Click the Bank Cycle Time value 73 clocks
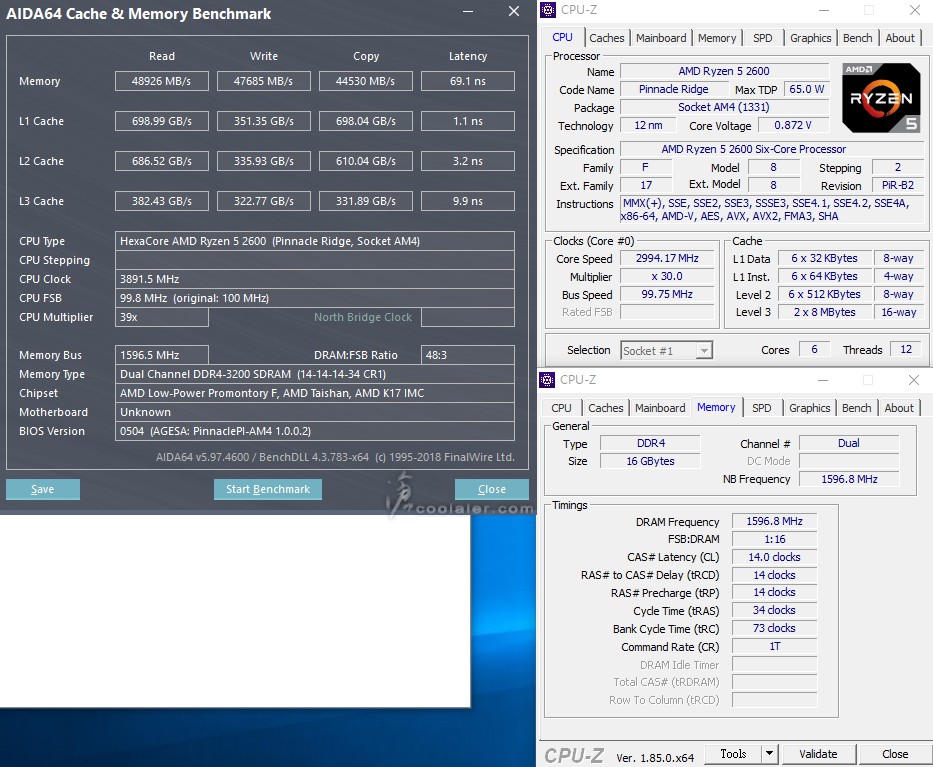The image size is (933, 767). point(774,628)
